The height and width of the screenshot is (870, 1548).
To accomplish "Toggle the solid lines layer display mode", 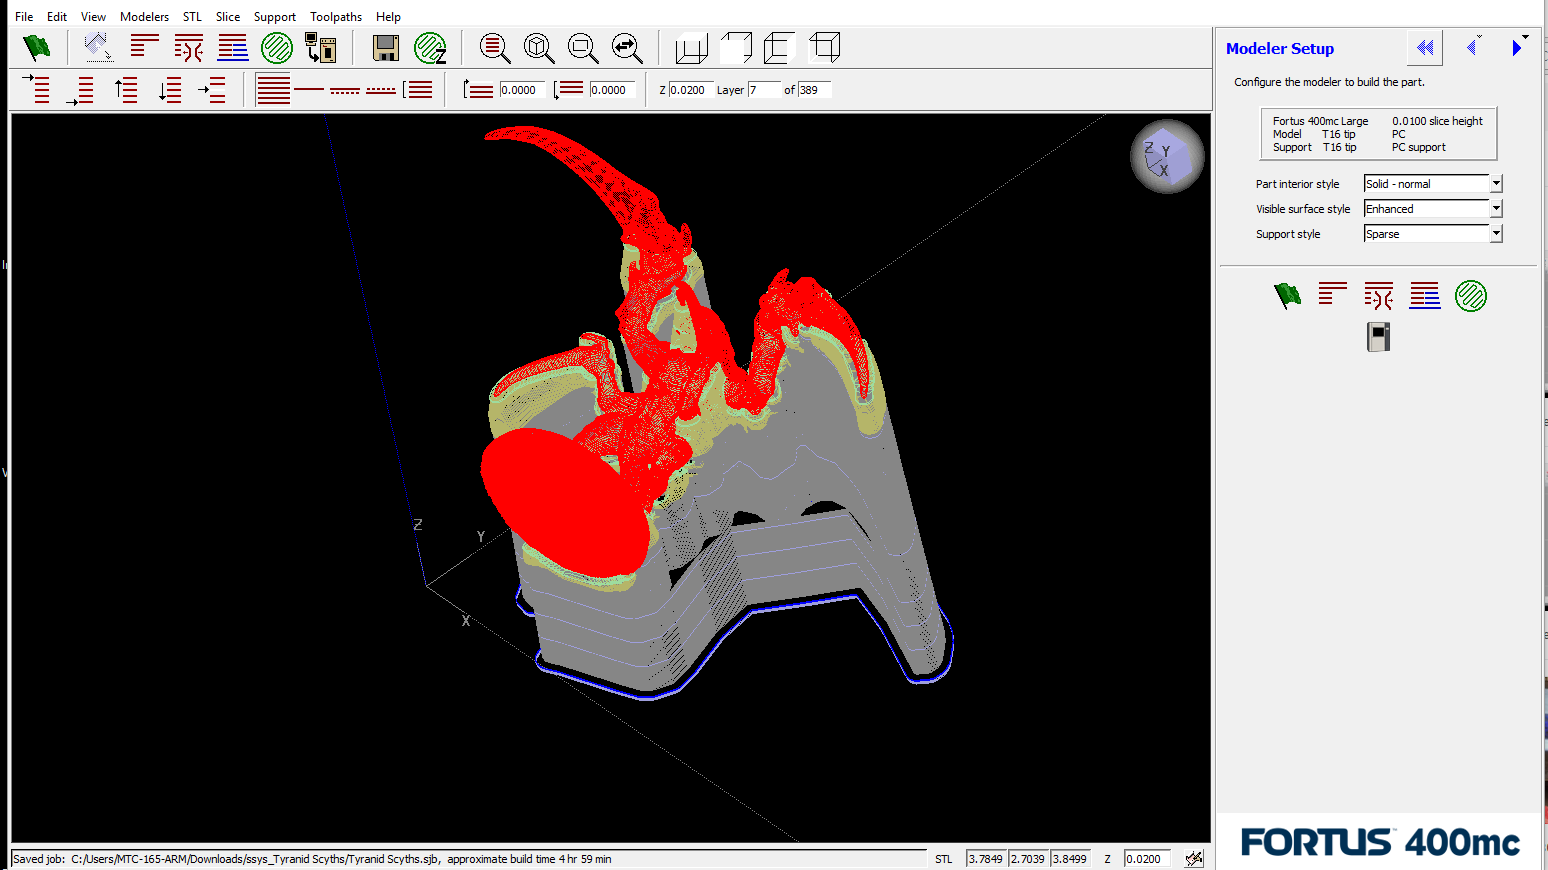I will coord(273,90).
